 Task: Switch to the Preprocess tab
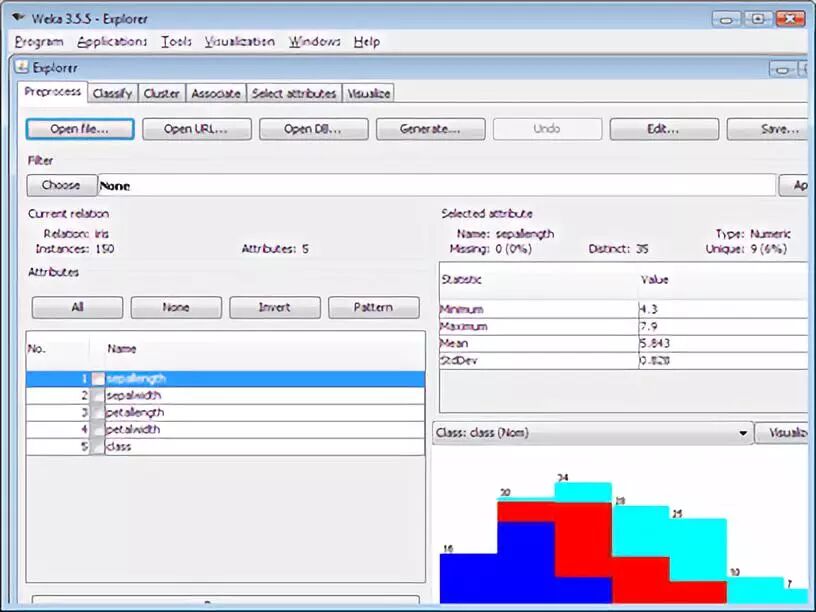click(53, 92)
